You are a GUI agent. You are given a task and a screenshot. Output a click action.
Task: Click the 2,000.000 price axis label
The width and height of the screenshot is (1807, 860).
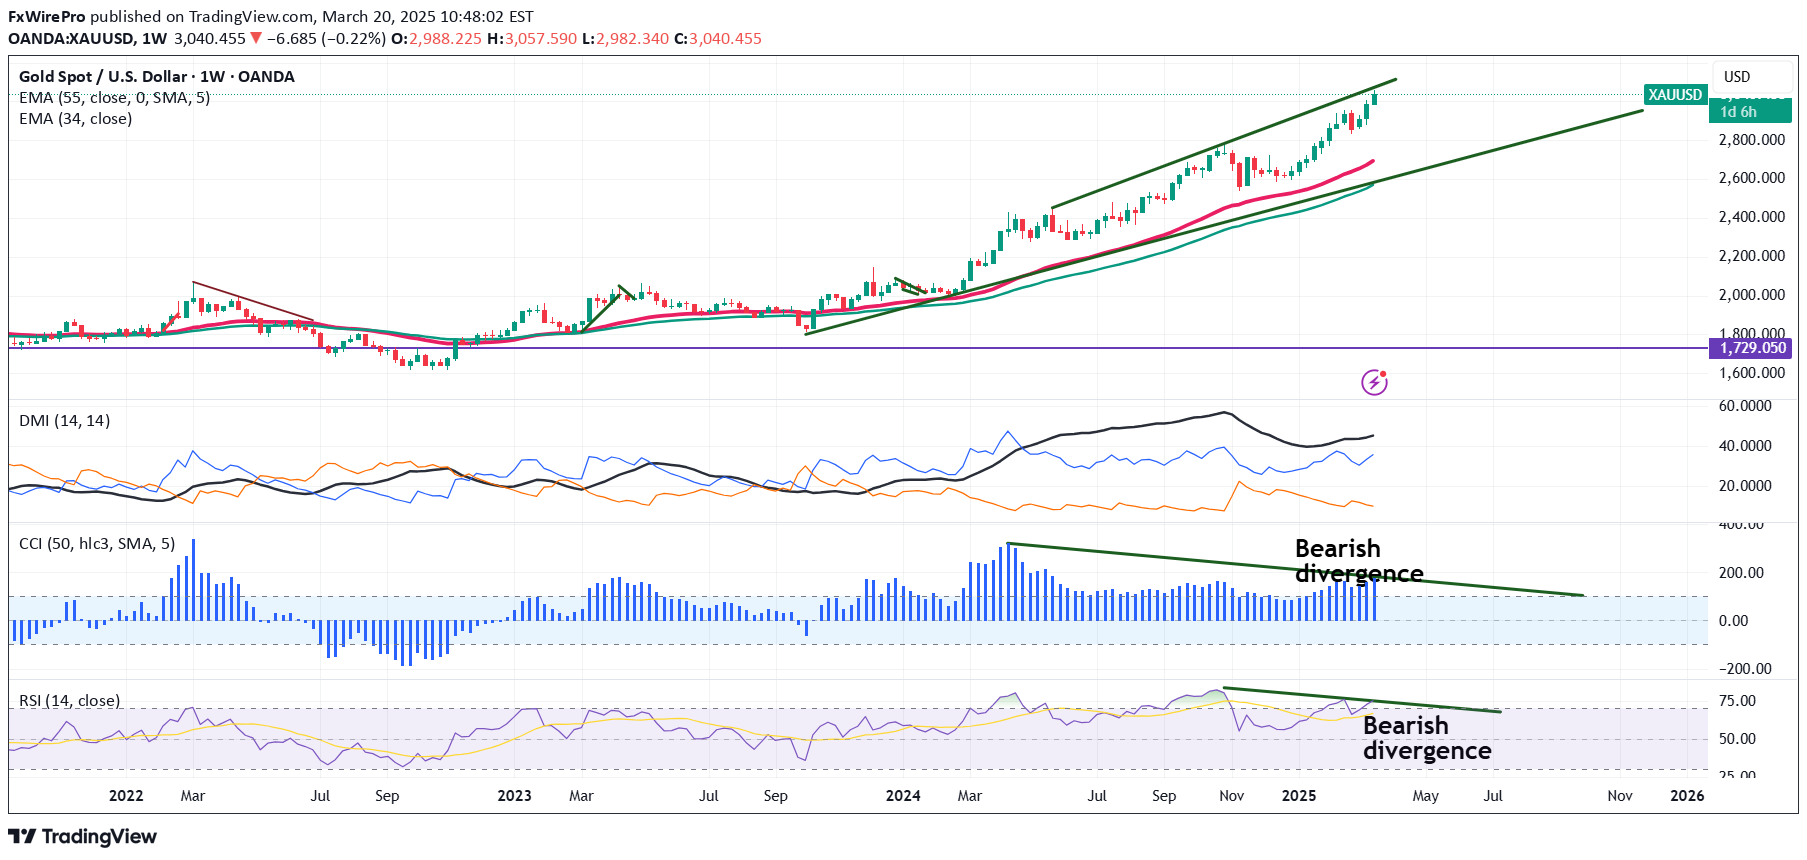(x=1752, y=295)
